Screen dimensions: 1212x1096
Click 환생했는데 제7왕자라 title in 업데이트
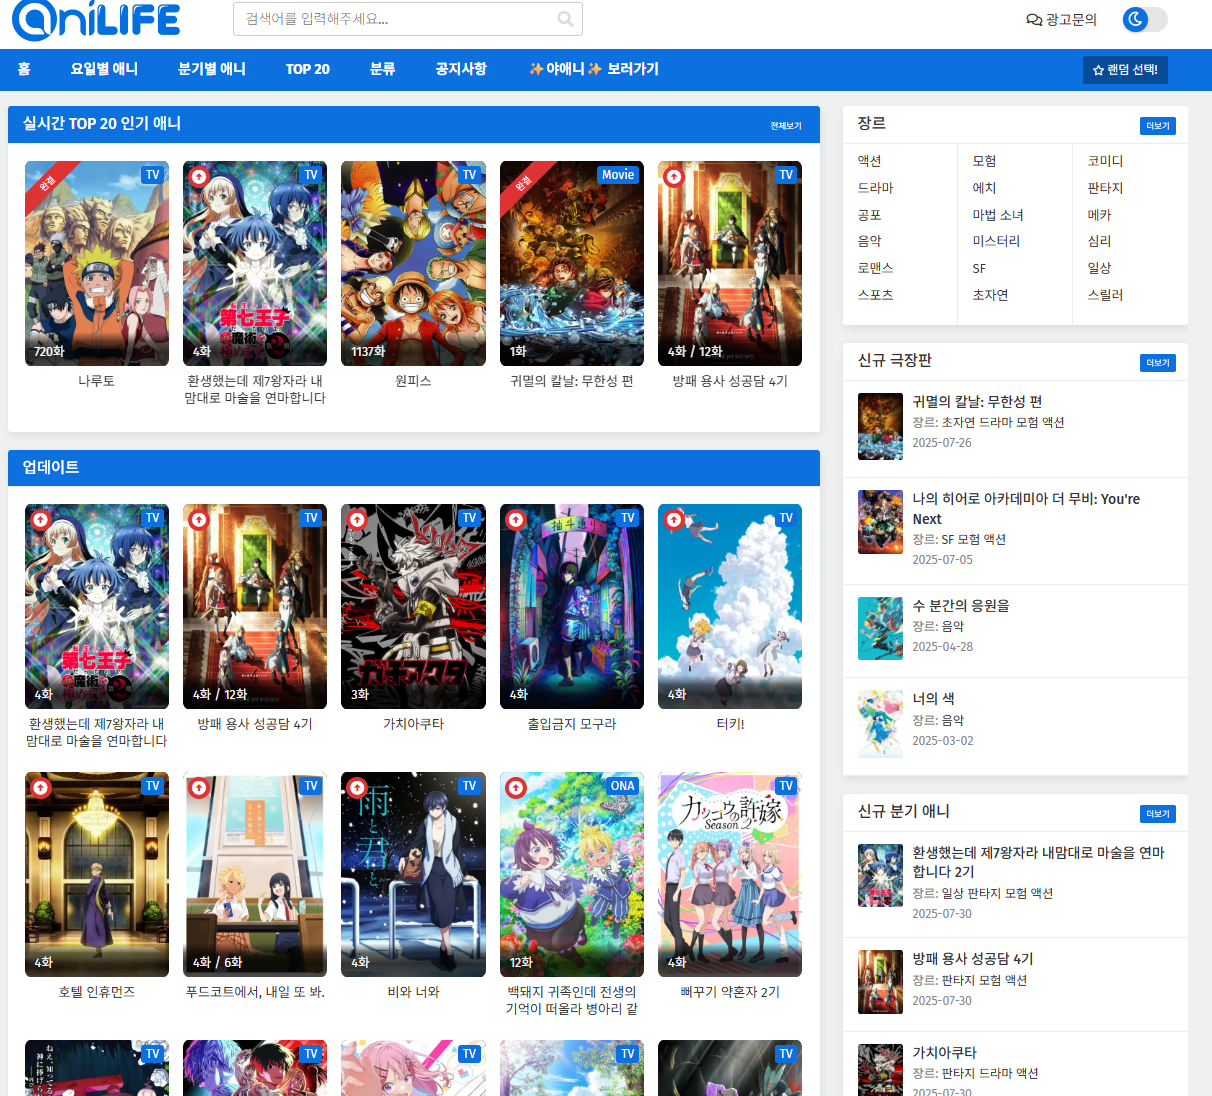tap(97, 732)
